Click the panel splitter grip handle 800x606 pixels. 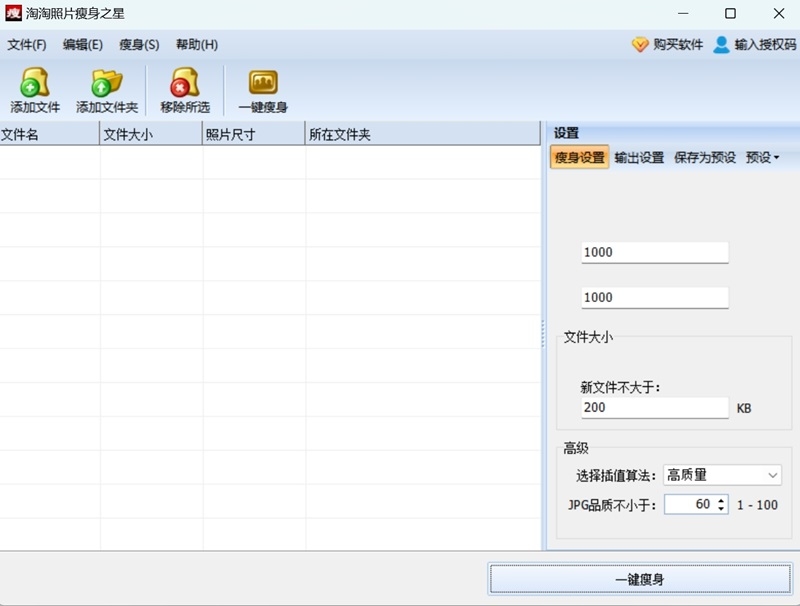[x=543, y=335]
